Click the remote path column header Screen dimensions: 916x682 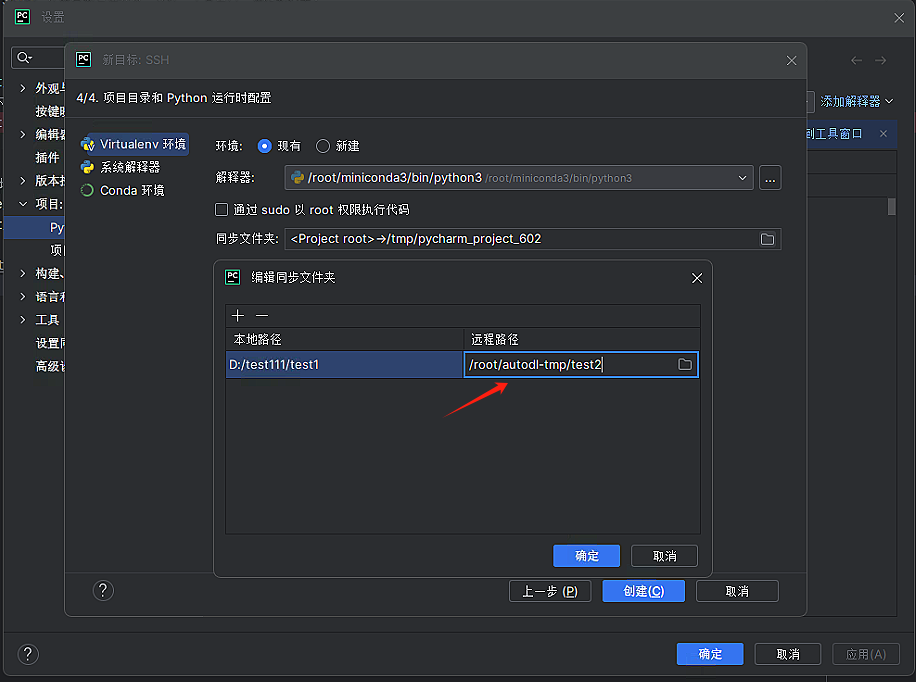click(582, 340)
